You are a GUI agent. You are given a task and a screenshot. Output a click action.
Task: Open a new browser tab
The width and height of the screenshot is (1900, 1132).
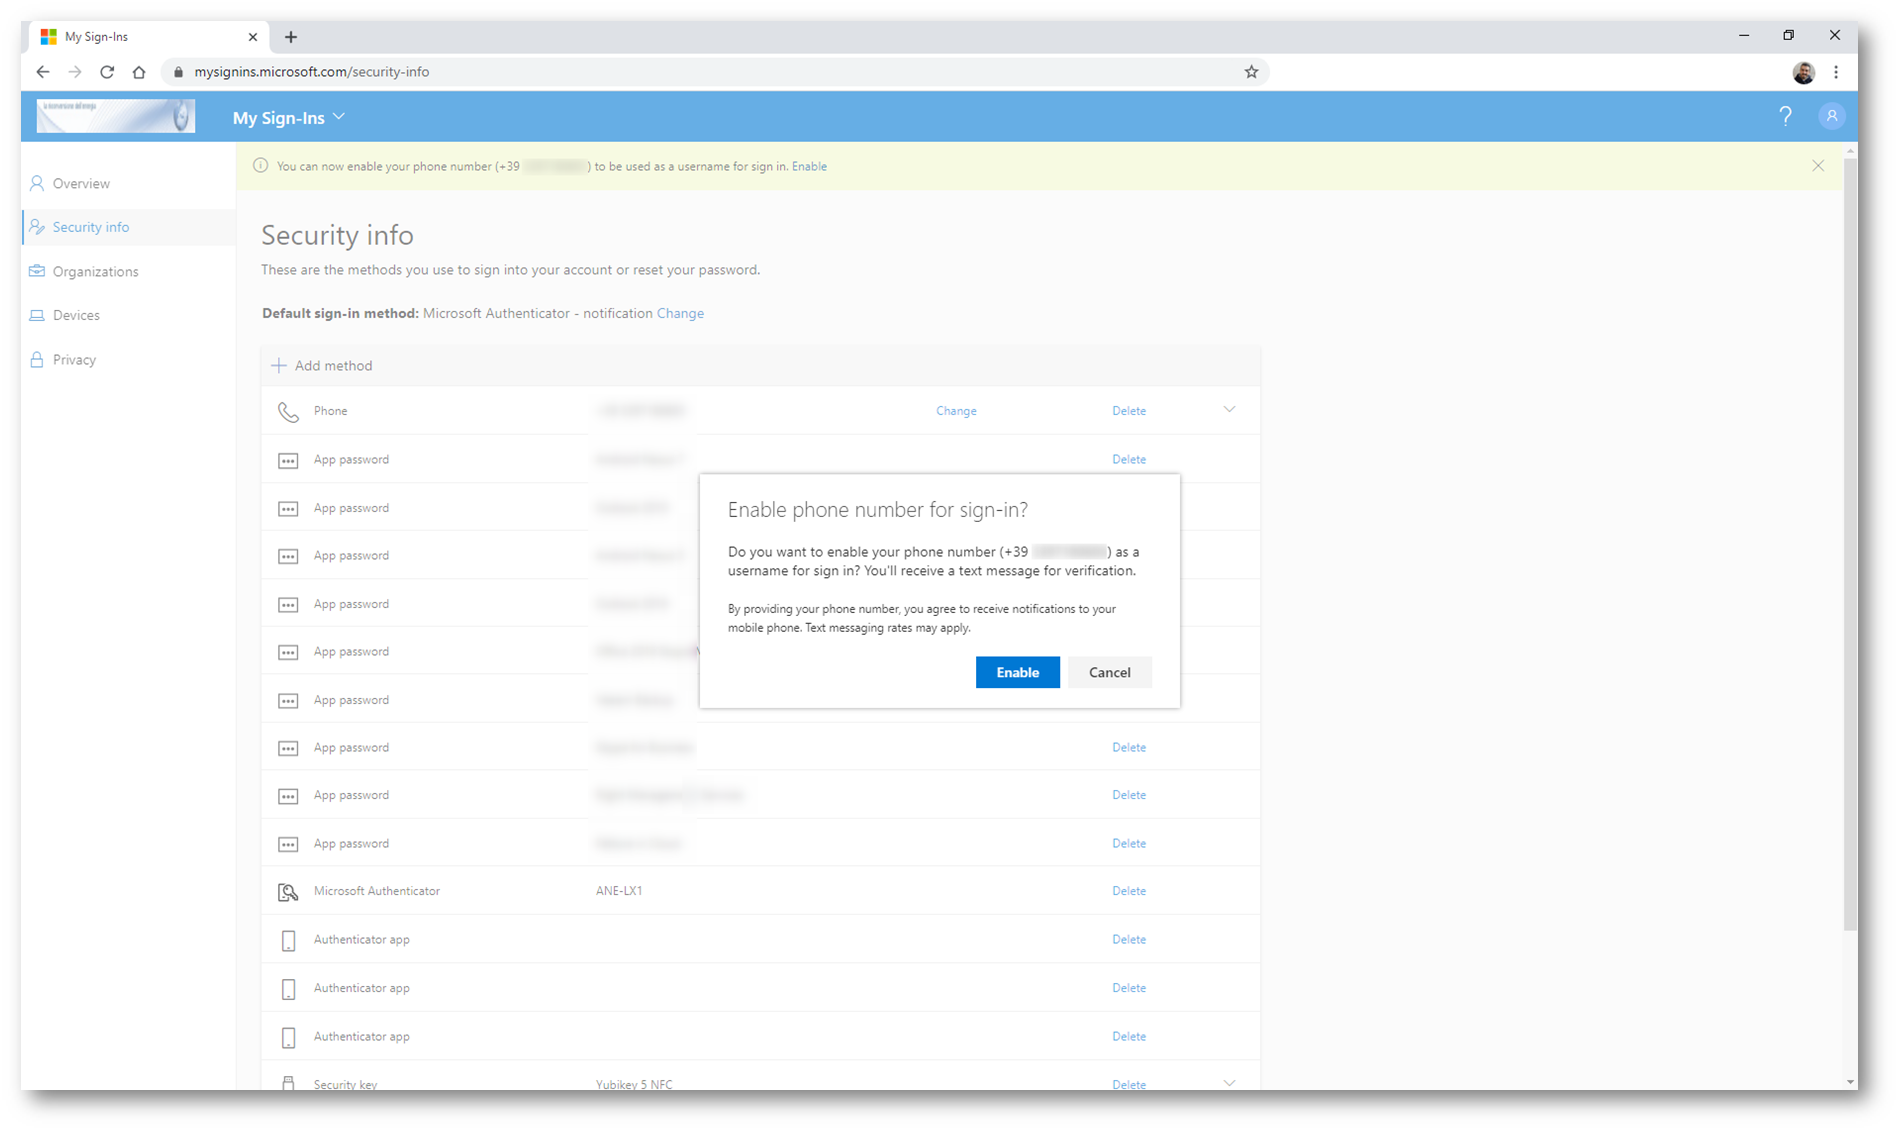point(291,37)
